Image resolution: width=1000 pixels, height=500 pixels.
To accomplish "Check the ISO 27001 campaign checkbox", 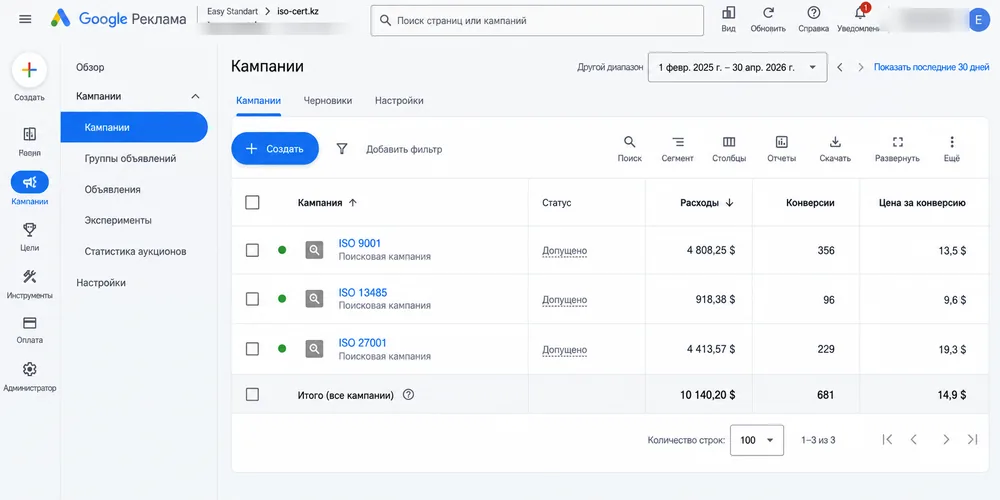I will tap(253, 349).
